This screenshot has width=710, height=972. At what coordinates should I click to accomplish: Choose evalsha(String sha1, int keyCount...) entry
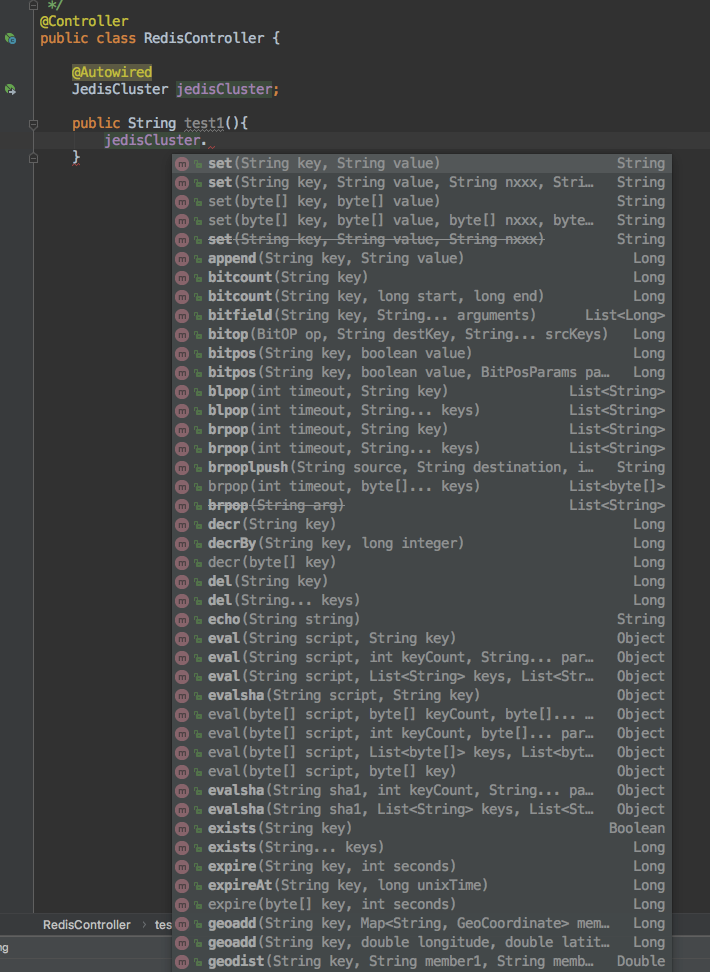(x=422, y=791)
